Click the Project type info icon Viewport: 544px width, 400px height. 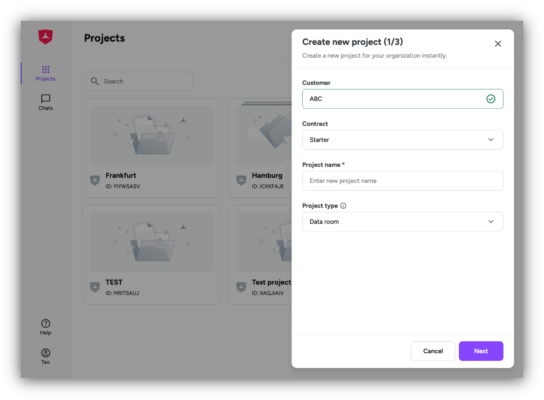pos(343,206)
